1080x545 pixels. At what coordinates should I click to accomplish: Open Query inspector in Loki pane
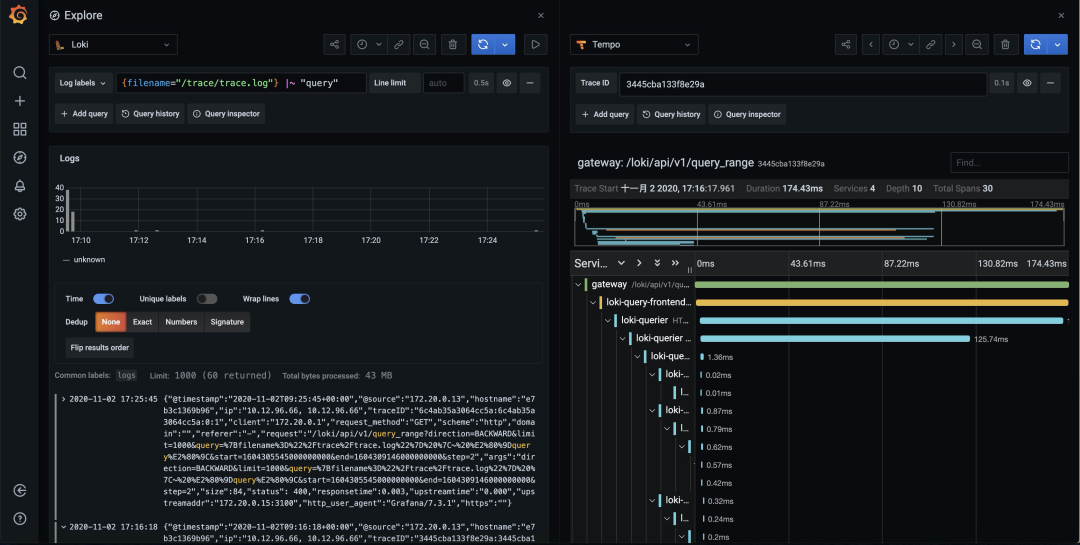coord(226,114)
